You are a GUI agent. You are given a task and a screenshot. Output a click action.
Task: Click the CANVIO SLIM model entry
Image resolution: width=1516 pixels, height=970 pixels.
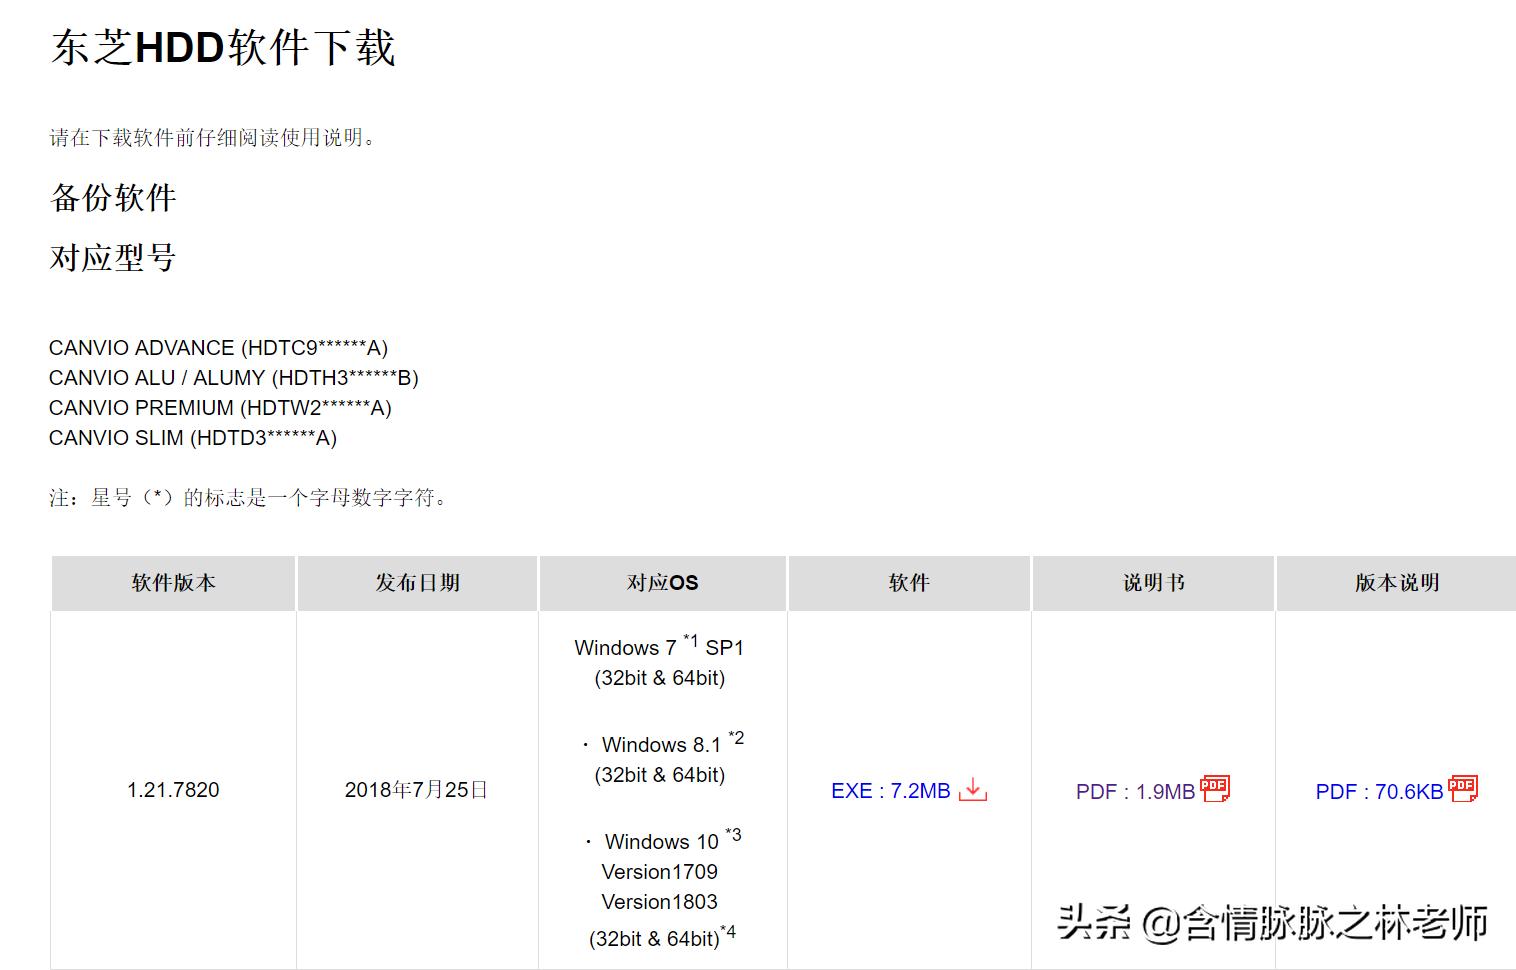pos(193,438)
